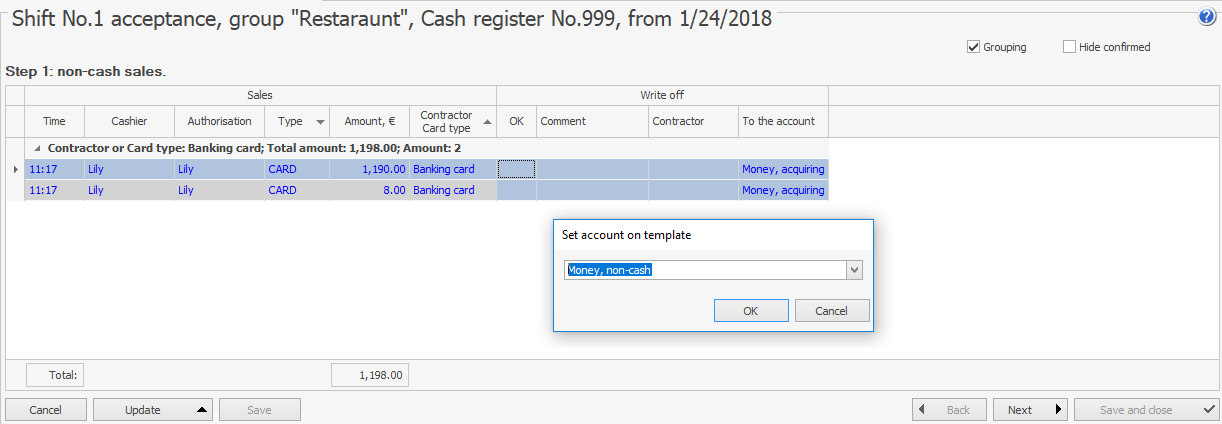The height and width of the screenshot is (424, 1222).
Task: Click the Back navigation button
Action: (949, 409)
